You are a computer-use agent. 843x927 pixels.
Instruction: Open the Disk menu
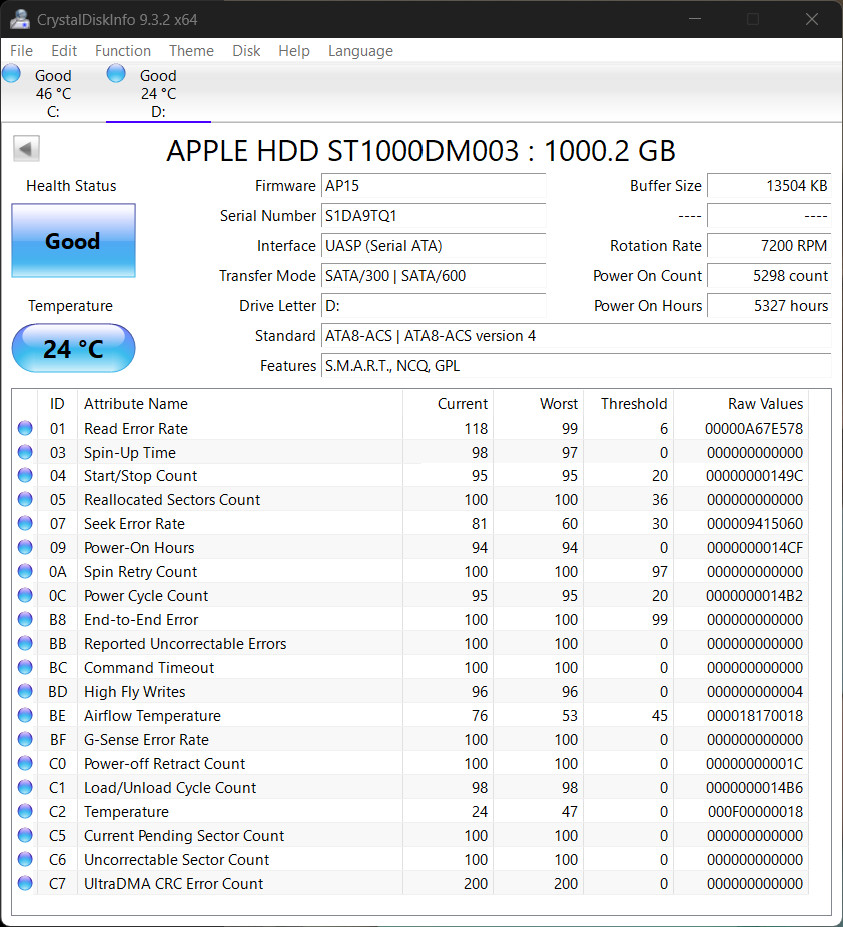(x=246, y=51)
